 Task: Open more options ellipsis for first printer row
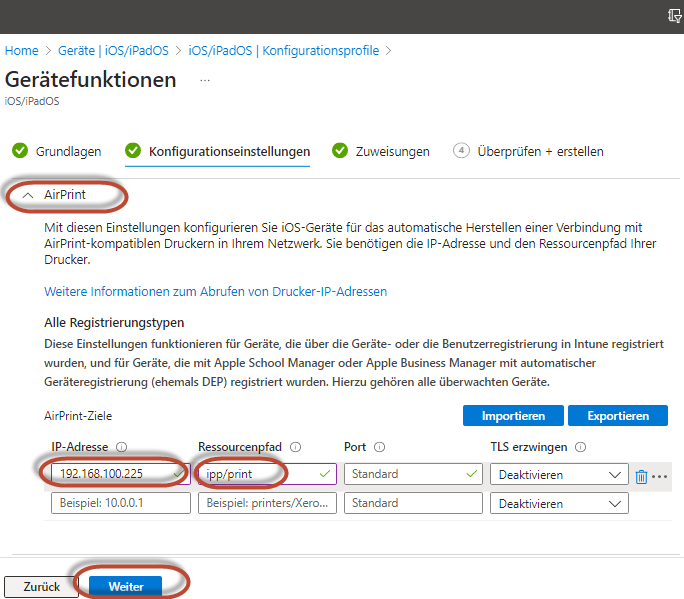(x=659, y=476)
